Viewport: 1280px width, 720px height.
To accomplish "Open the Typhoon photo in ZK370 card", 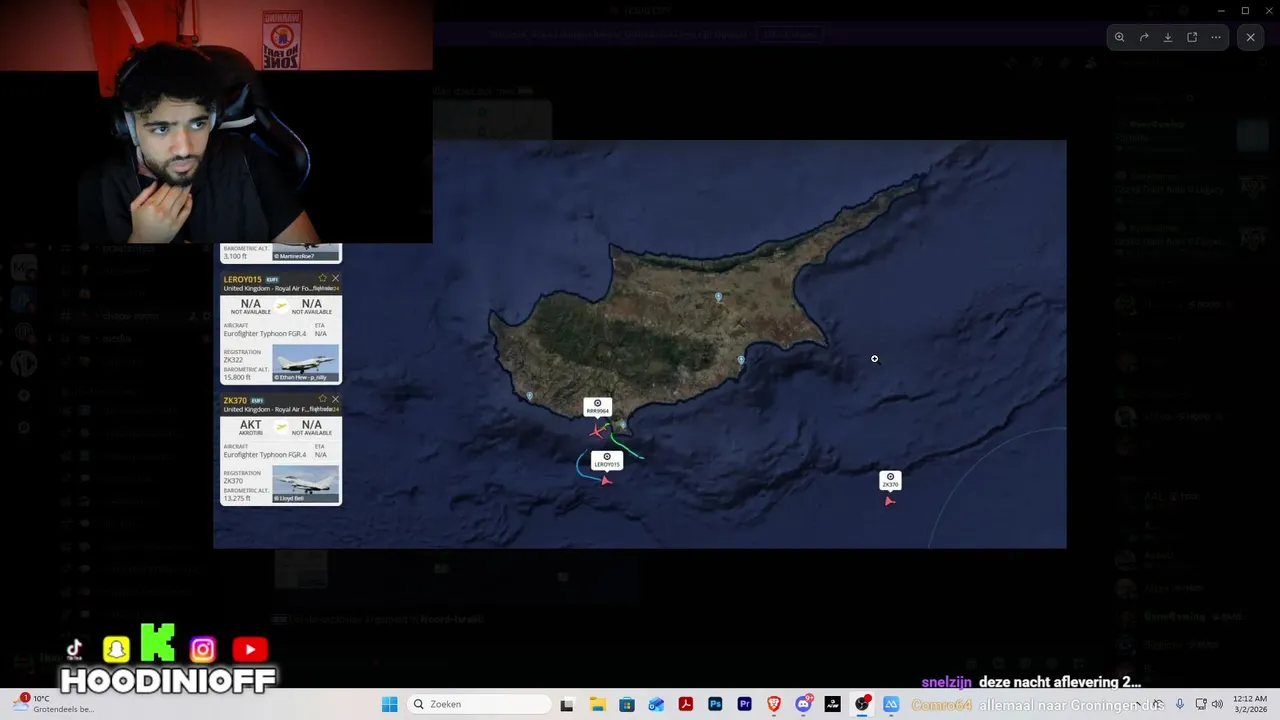I will tap(305, 484).
